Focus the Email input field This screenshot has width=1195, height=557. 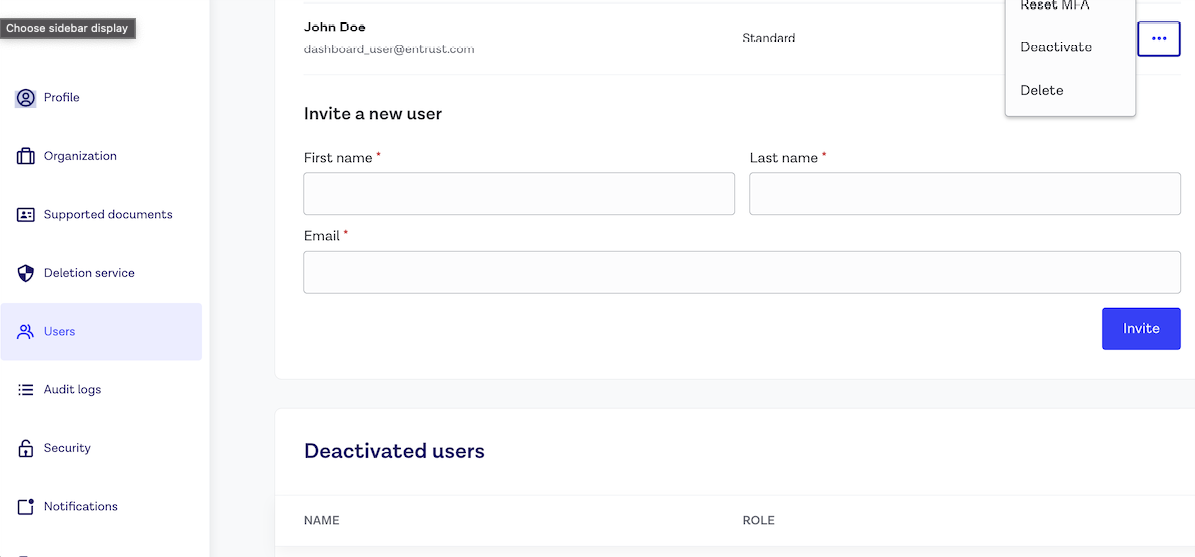(x=742, y=272)
